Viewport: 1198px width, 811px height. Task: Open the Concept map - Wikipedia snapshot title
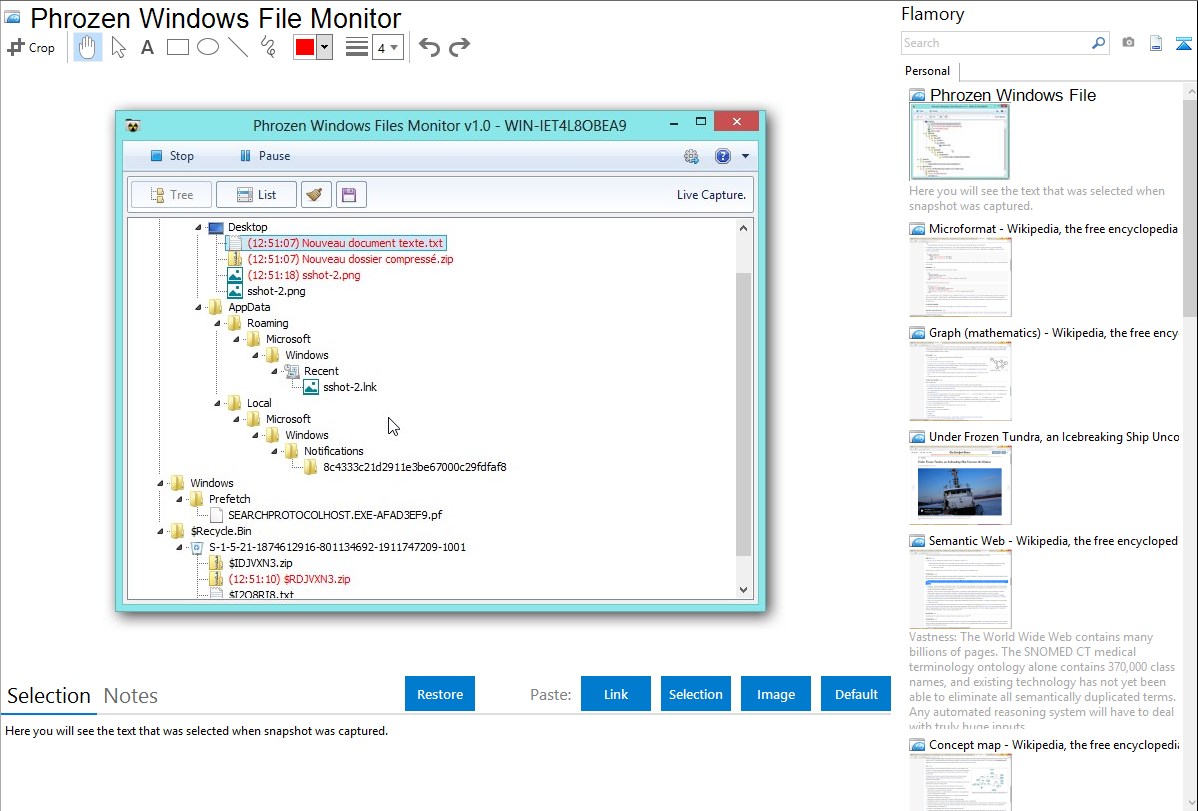point(1053,745)
